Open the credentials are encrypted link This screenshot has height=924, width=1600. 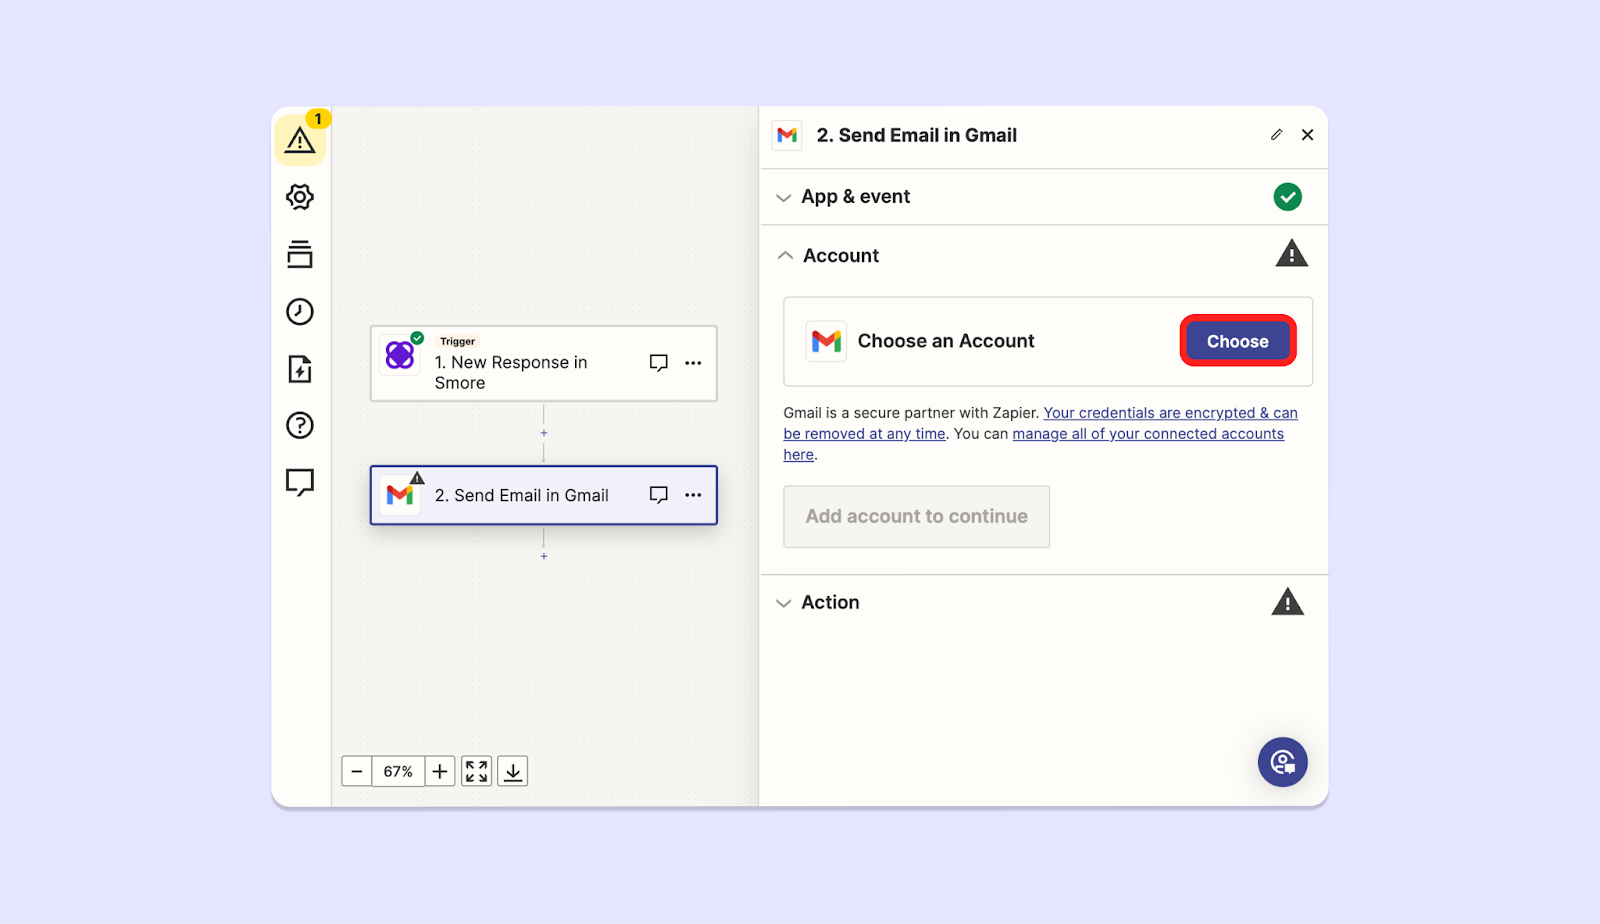[1040, 423]
